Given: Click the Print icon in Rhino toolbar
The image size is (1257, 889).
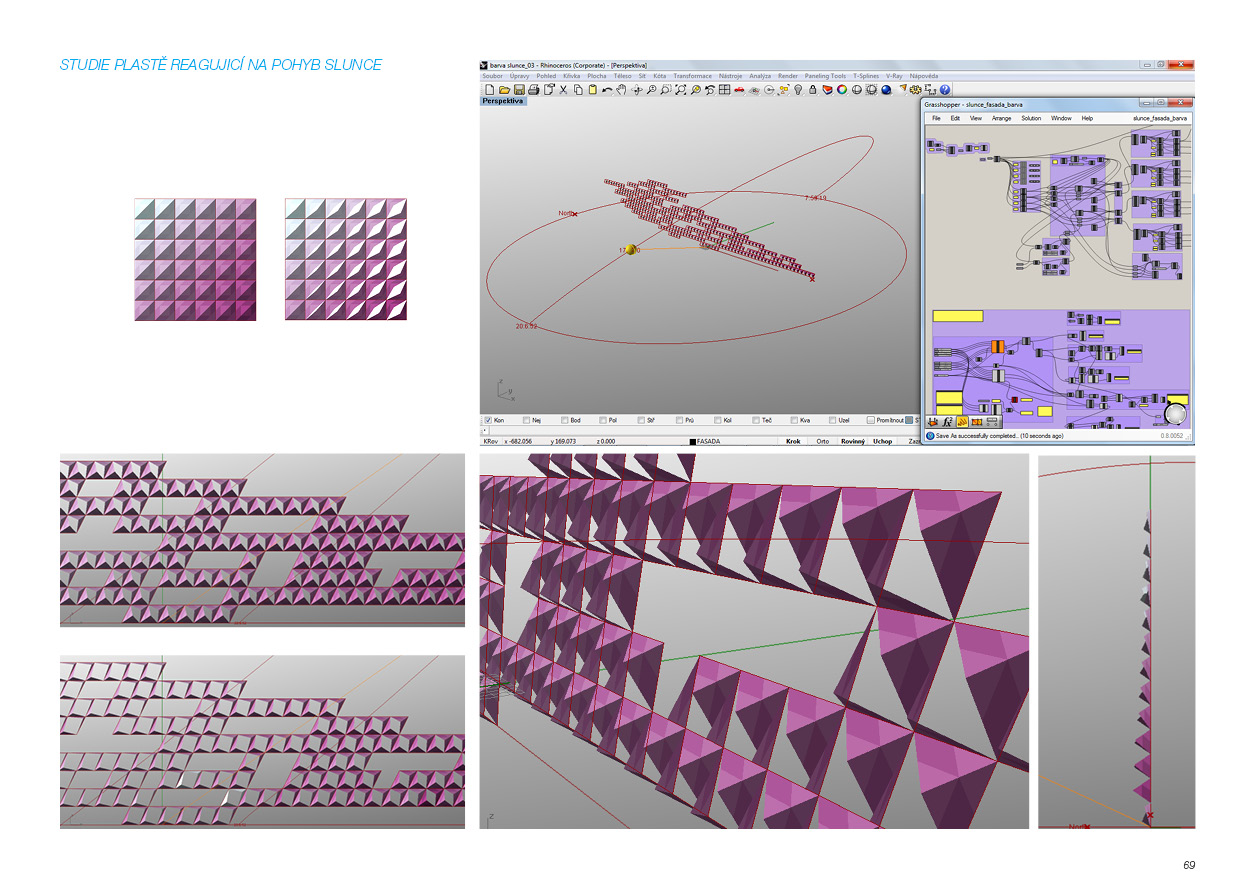Looking at the screenshot, I should coord(533,90).
